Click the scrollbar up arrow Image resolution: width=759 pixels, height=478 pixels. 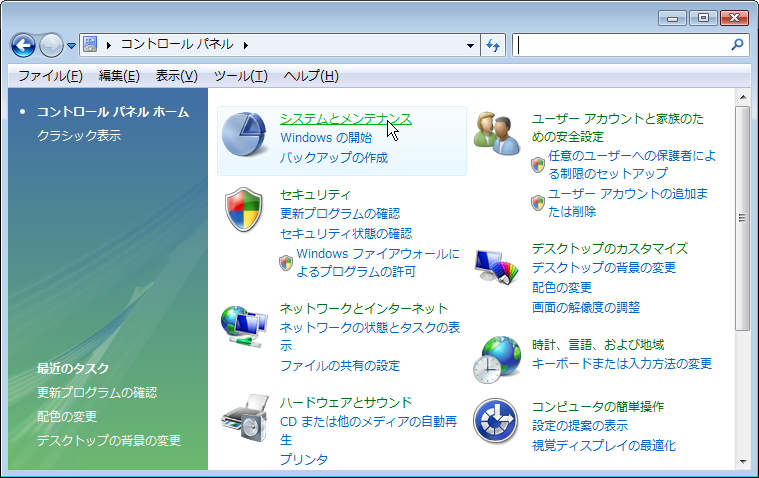743,97
